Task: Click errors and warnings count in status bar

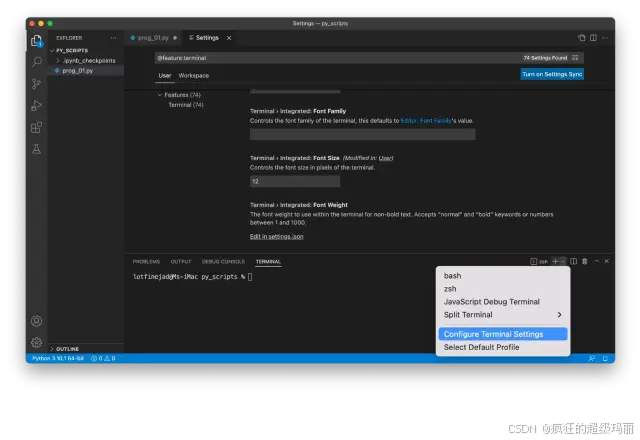Action: coord(103,358)
